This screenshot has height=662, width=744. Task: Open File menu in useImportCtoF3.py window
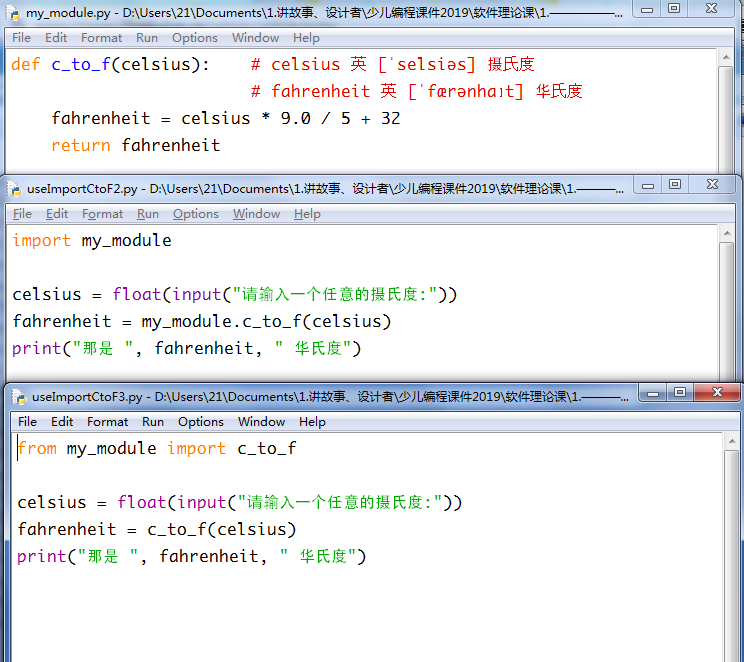[x=27, y=421]
